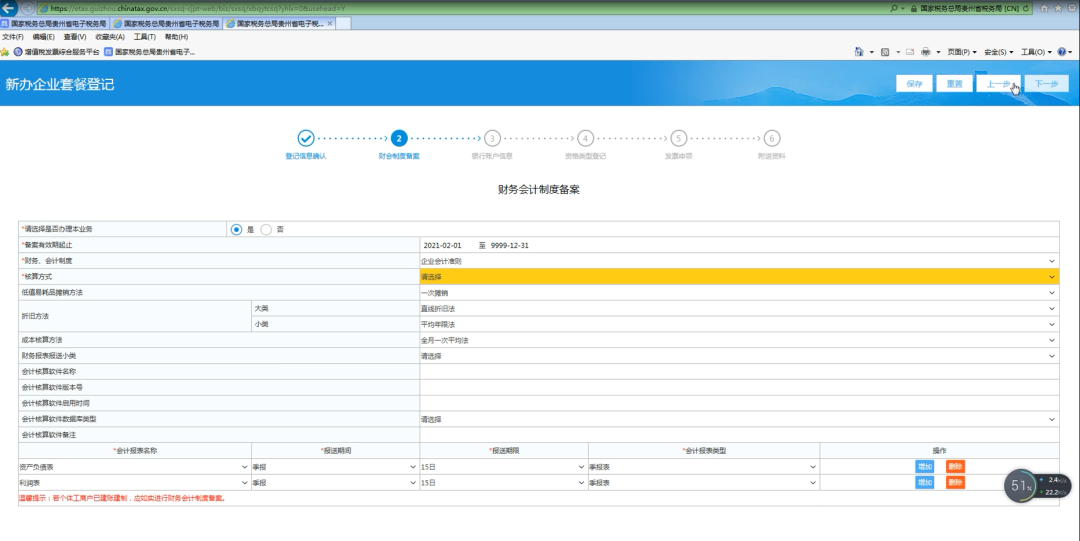Click the refresh icon in the address bar

pyautogui.click(x=1026, y=8)
